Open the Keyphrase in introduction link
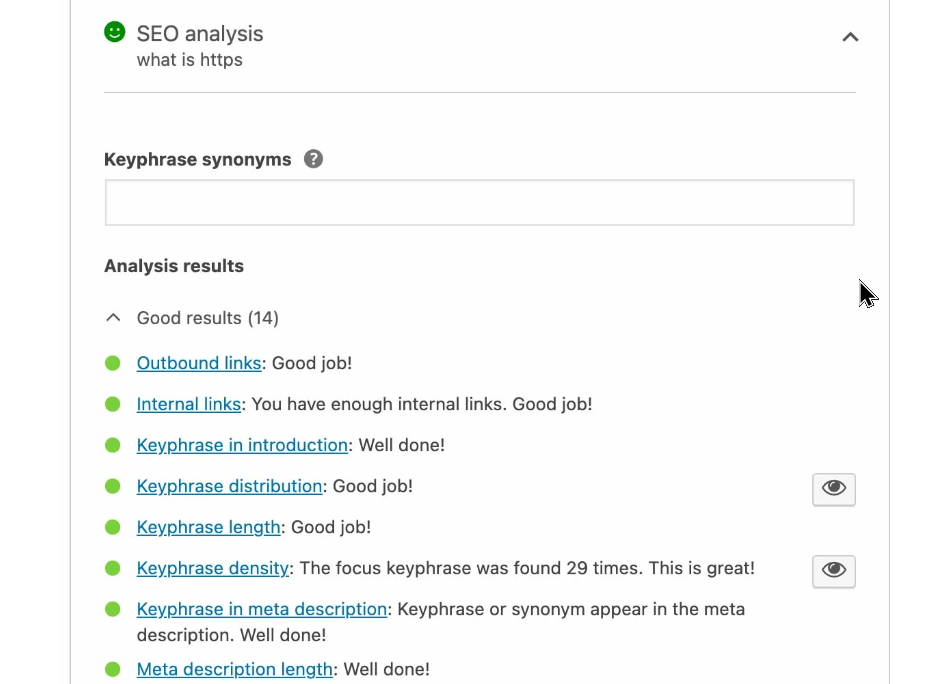Viewport: 950px width, 684px height. 242,445
